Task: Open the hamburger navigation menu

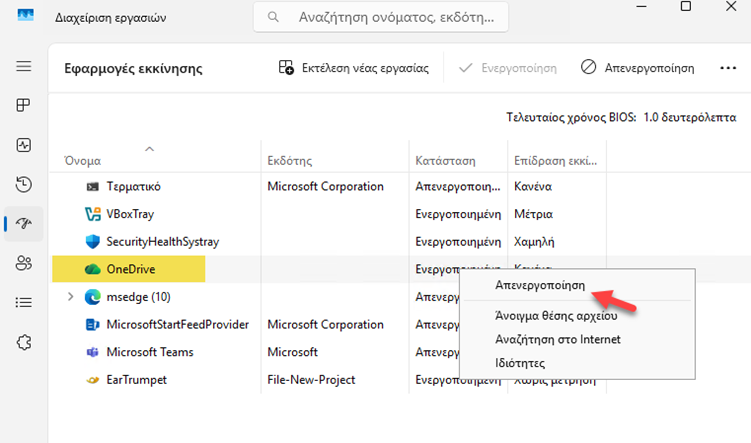Action: (24, 66)
